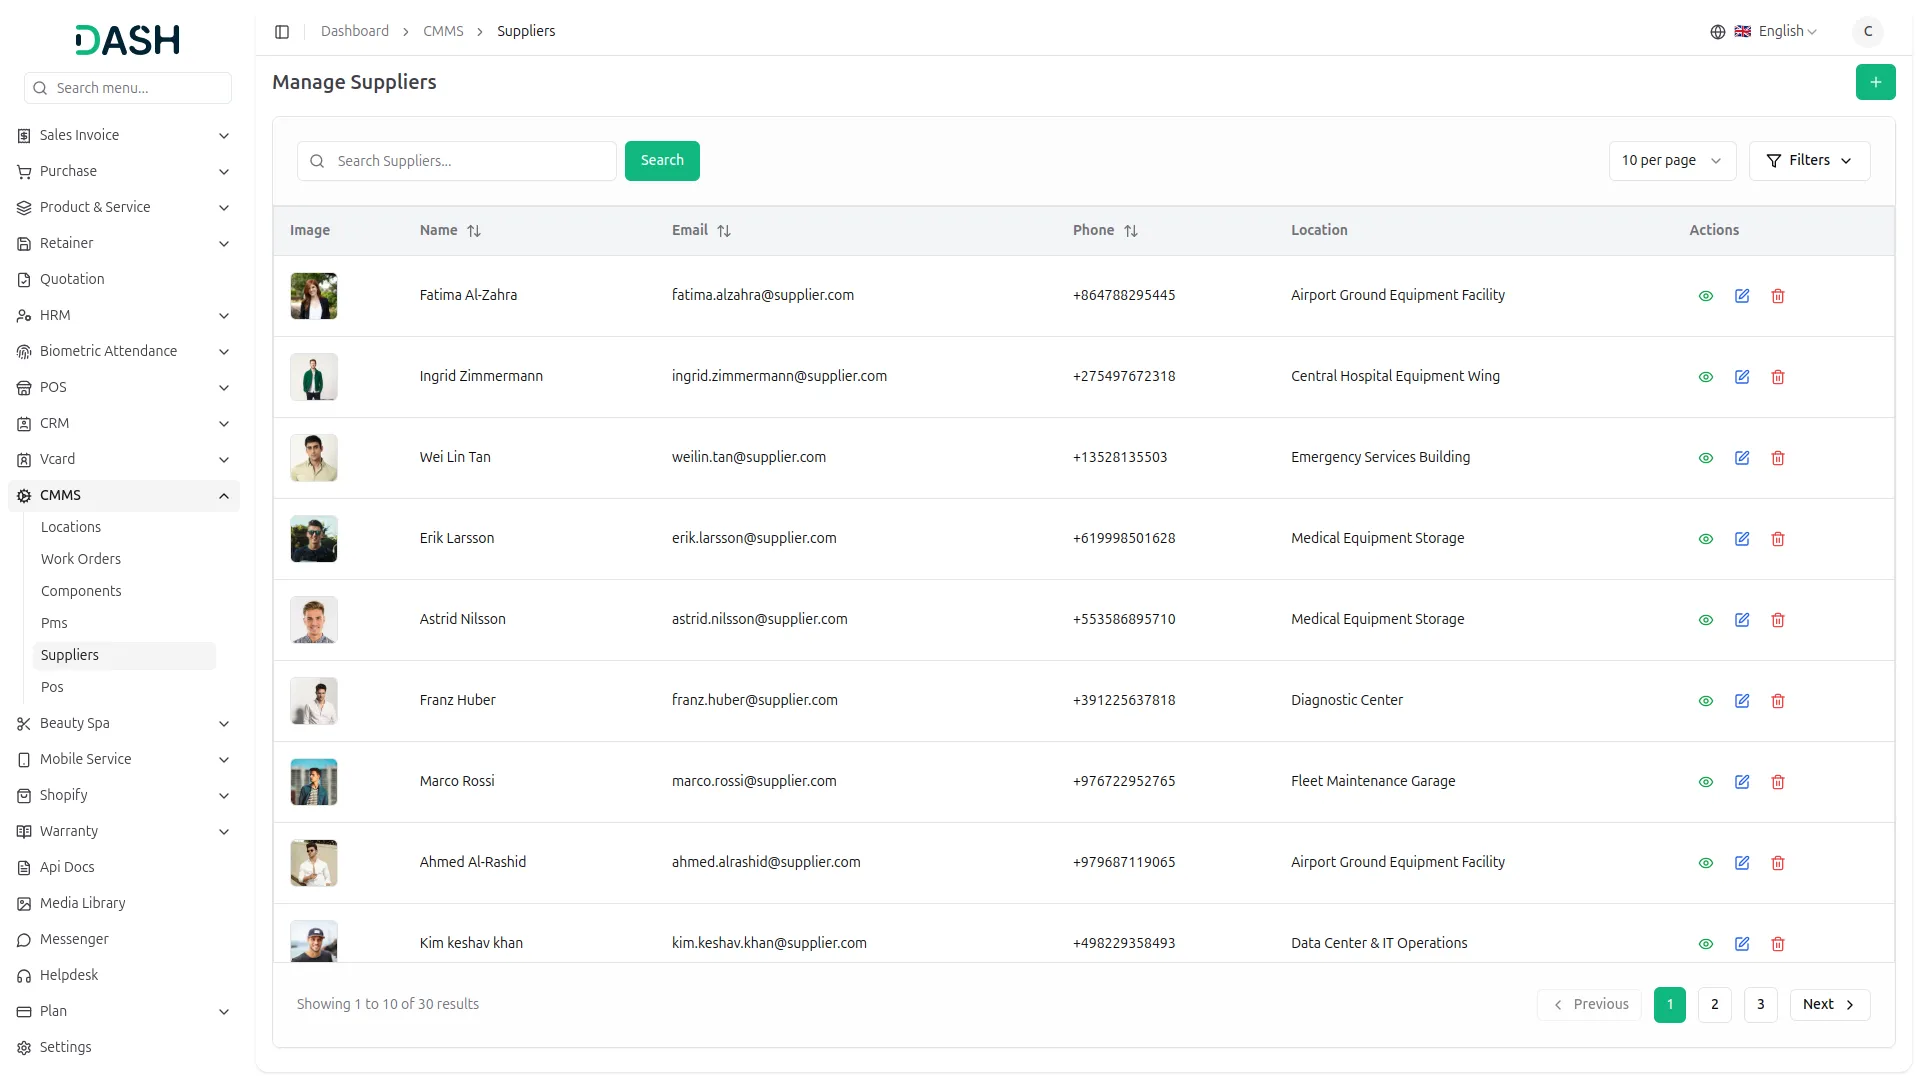Expand the Filters dropdown
This screenshot has height=1080, width=1920.
(x=1808, y=161)
